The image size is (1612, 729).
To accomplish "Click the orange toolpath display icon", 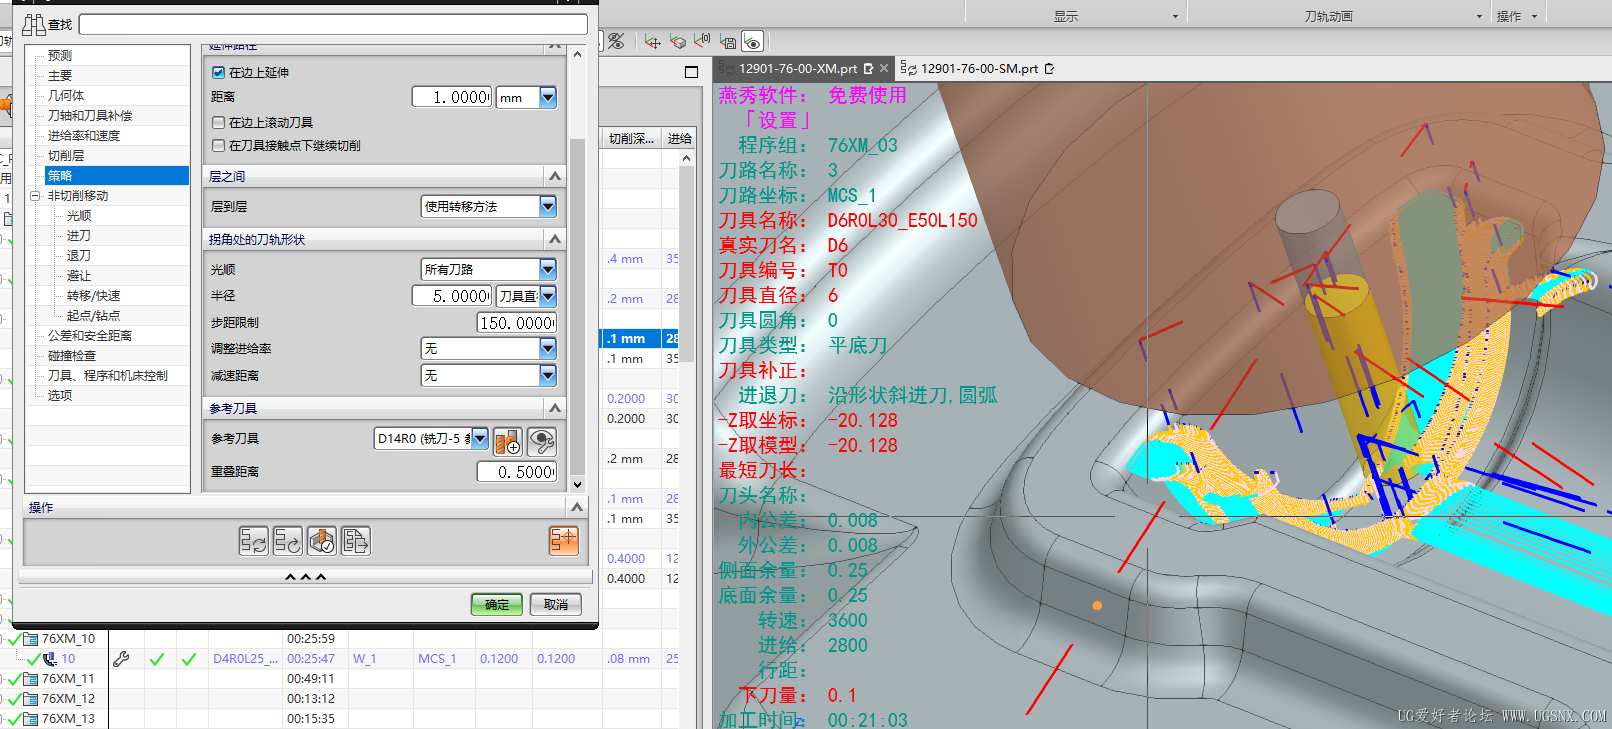I will [x=563, y=541].
